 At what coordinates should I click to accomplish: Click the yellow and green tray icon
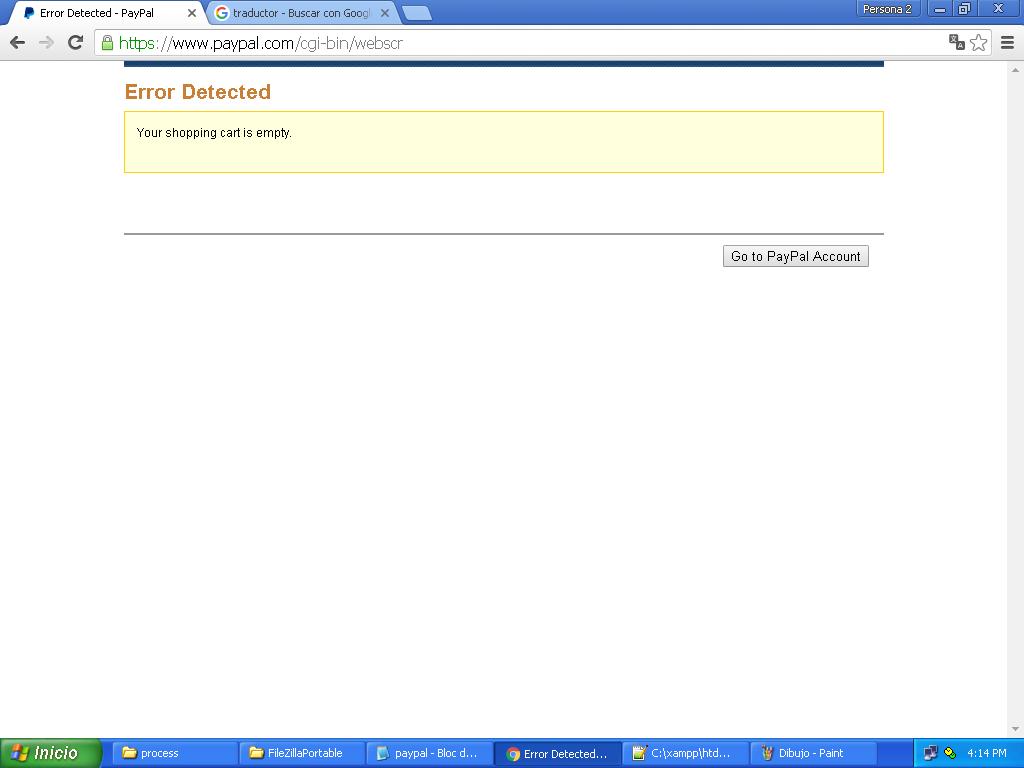(x=950, y=753)
